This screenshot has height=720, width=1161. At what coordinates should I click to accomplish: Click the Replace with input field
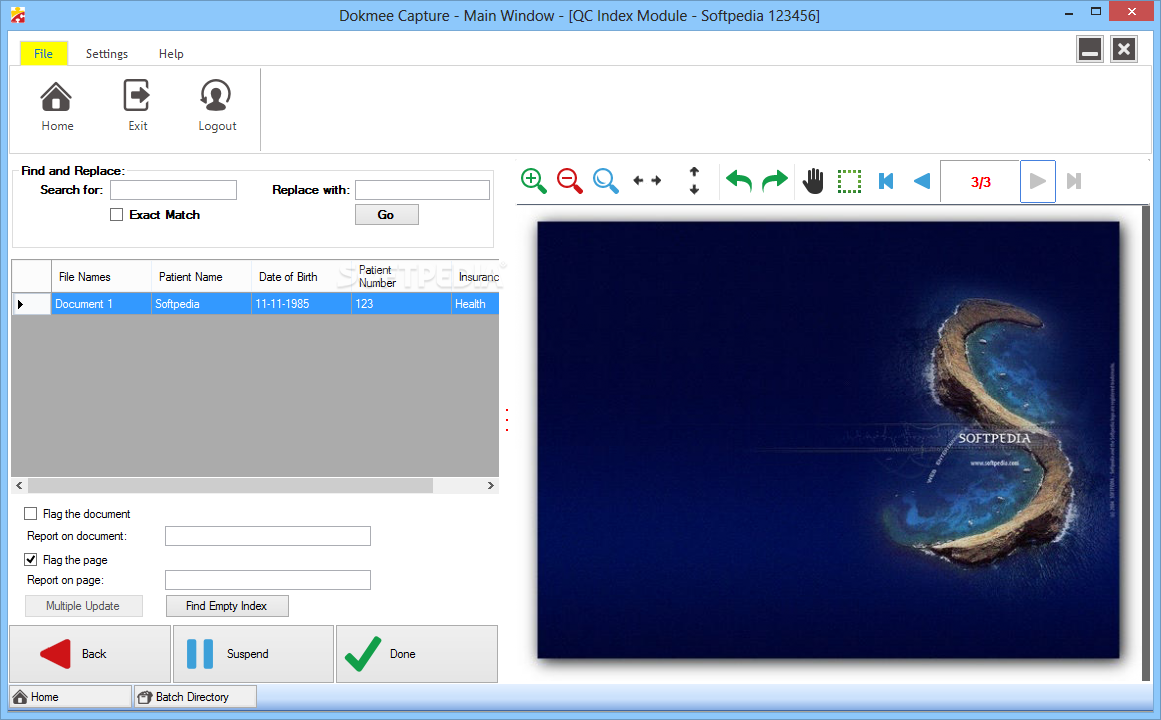click(422, 190)
